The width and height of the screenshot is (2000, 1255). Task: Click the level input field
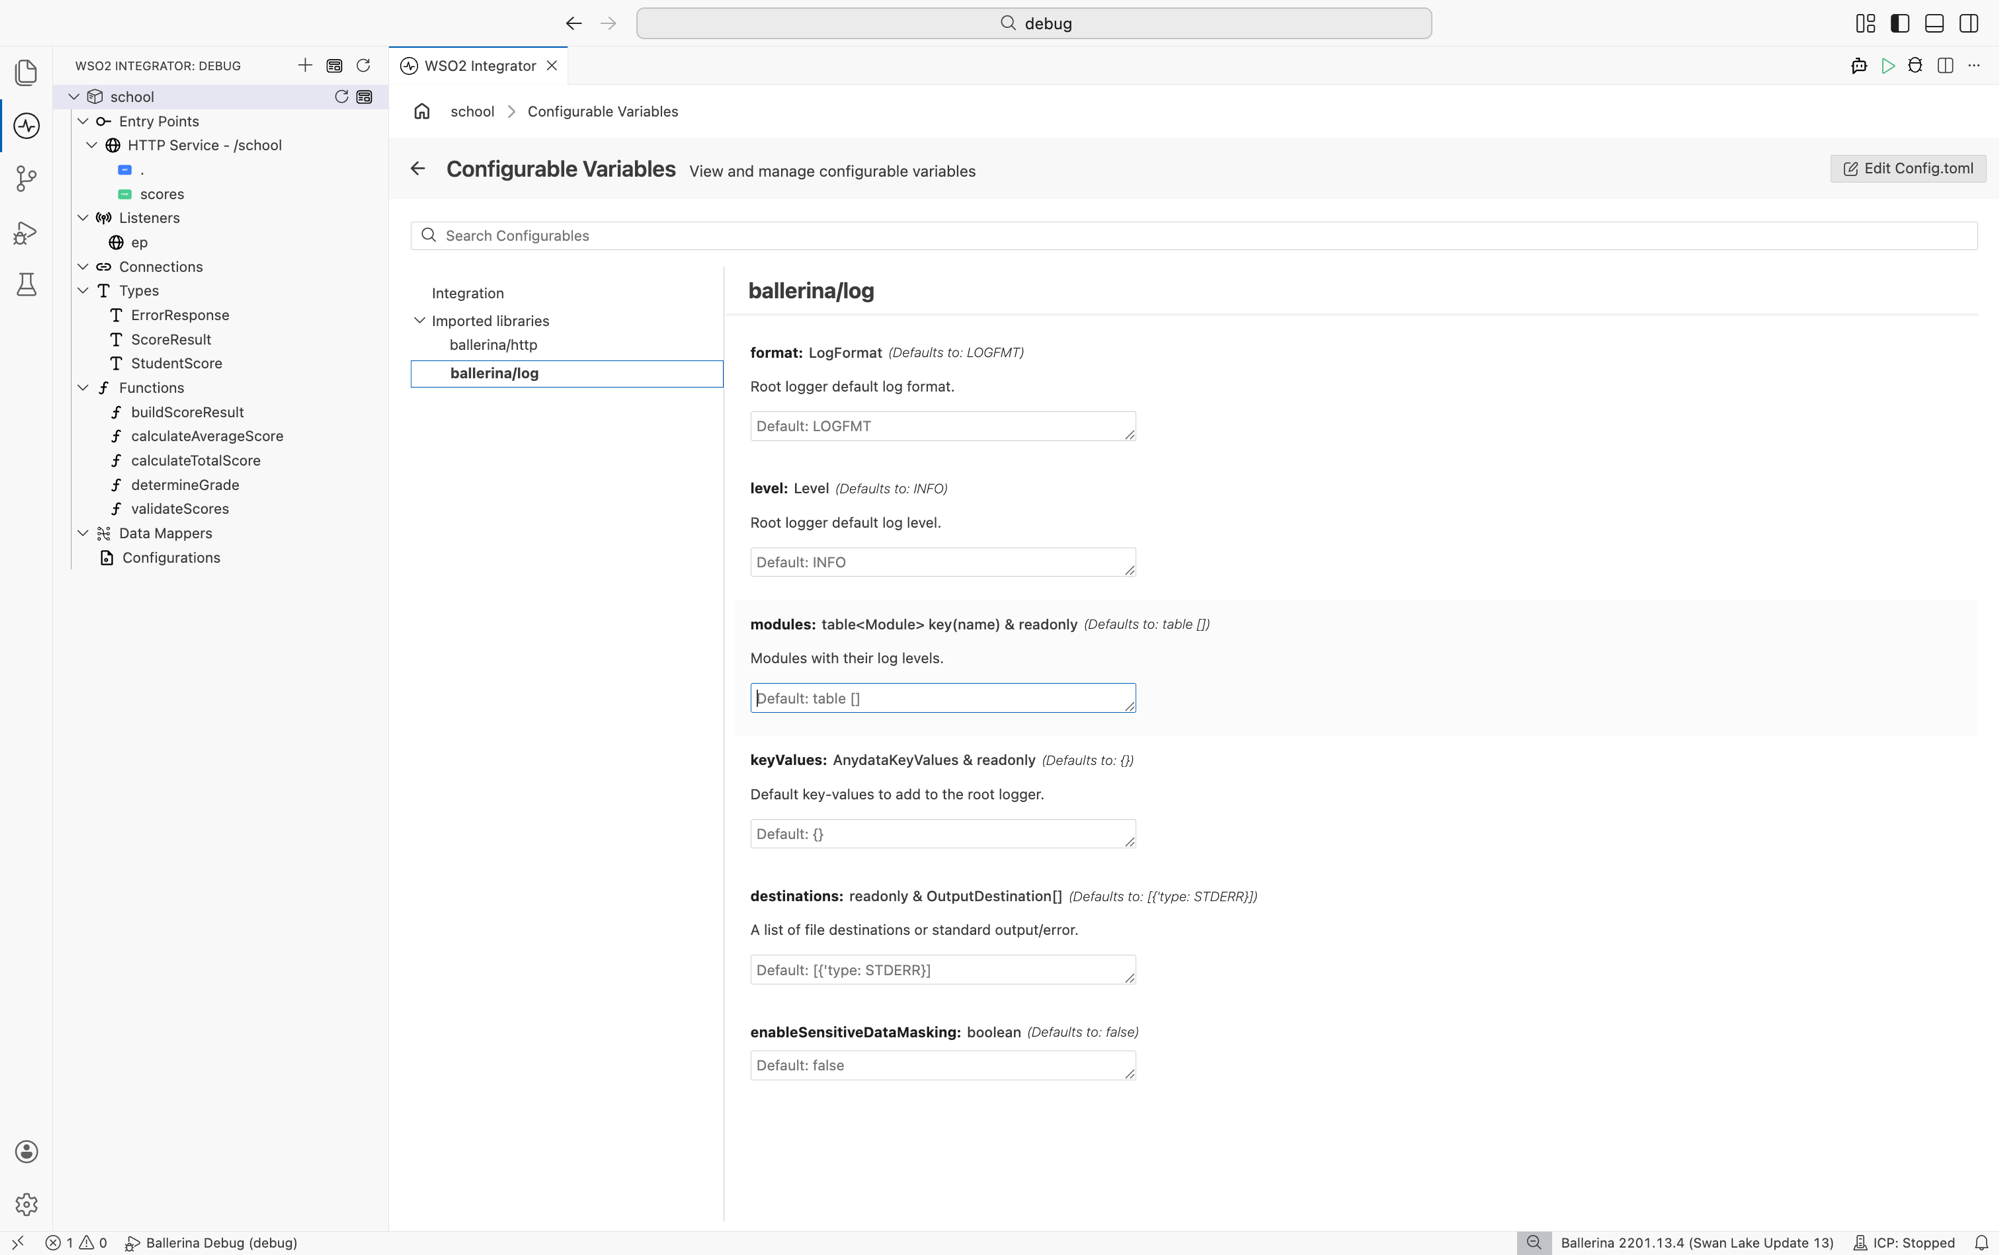pos(942,562)
